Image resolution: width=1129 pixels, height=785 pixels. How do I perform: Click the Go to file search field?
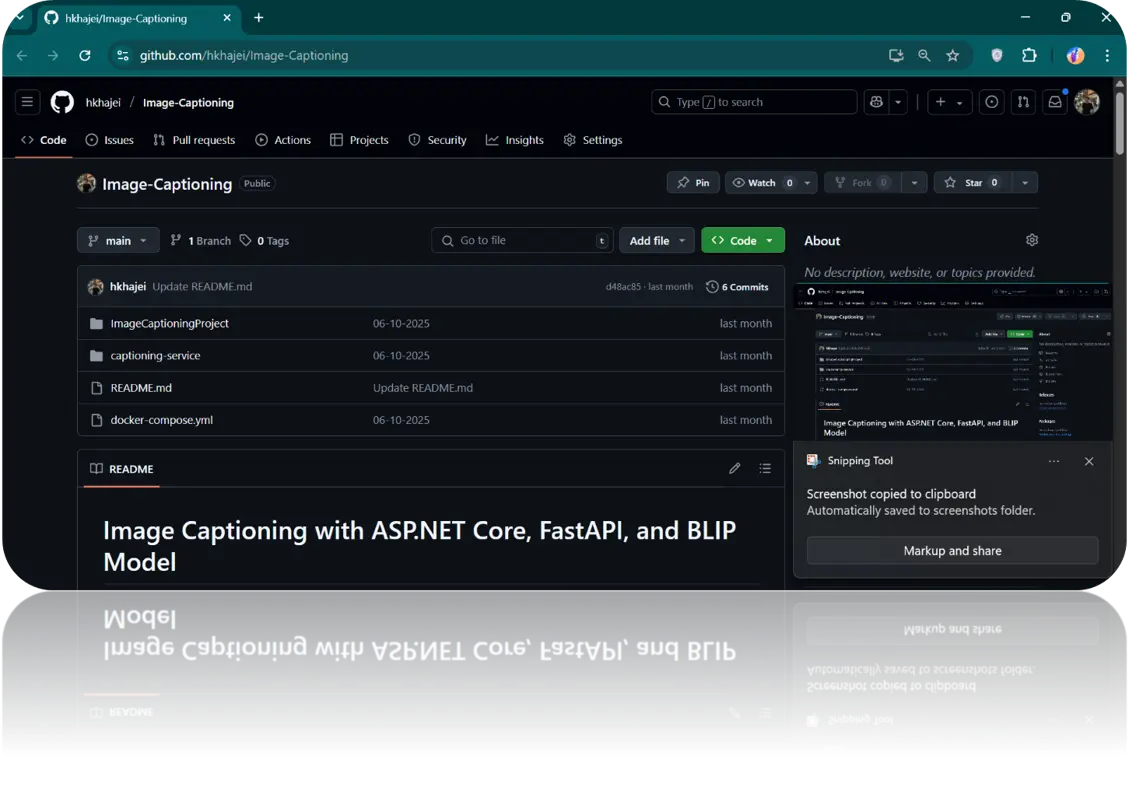click(x=522, y=241)
